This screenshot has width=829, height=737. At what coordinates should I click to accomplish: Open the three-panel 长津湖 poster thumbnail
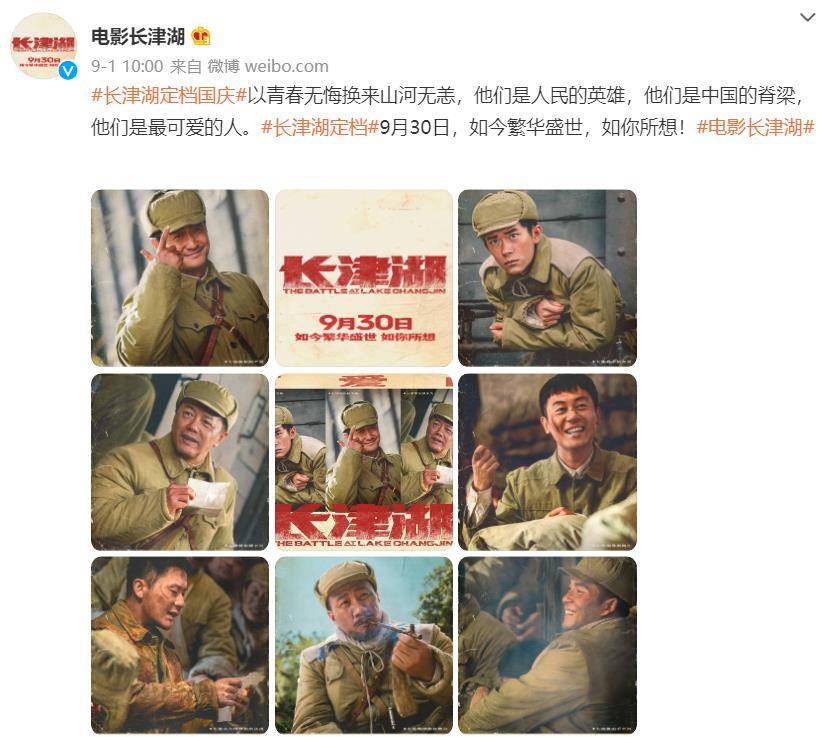pyautogui.click(x=364, y=462)
